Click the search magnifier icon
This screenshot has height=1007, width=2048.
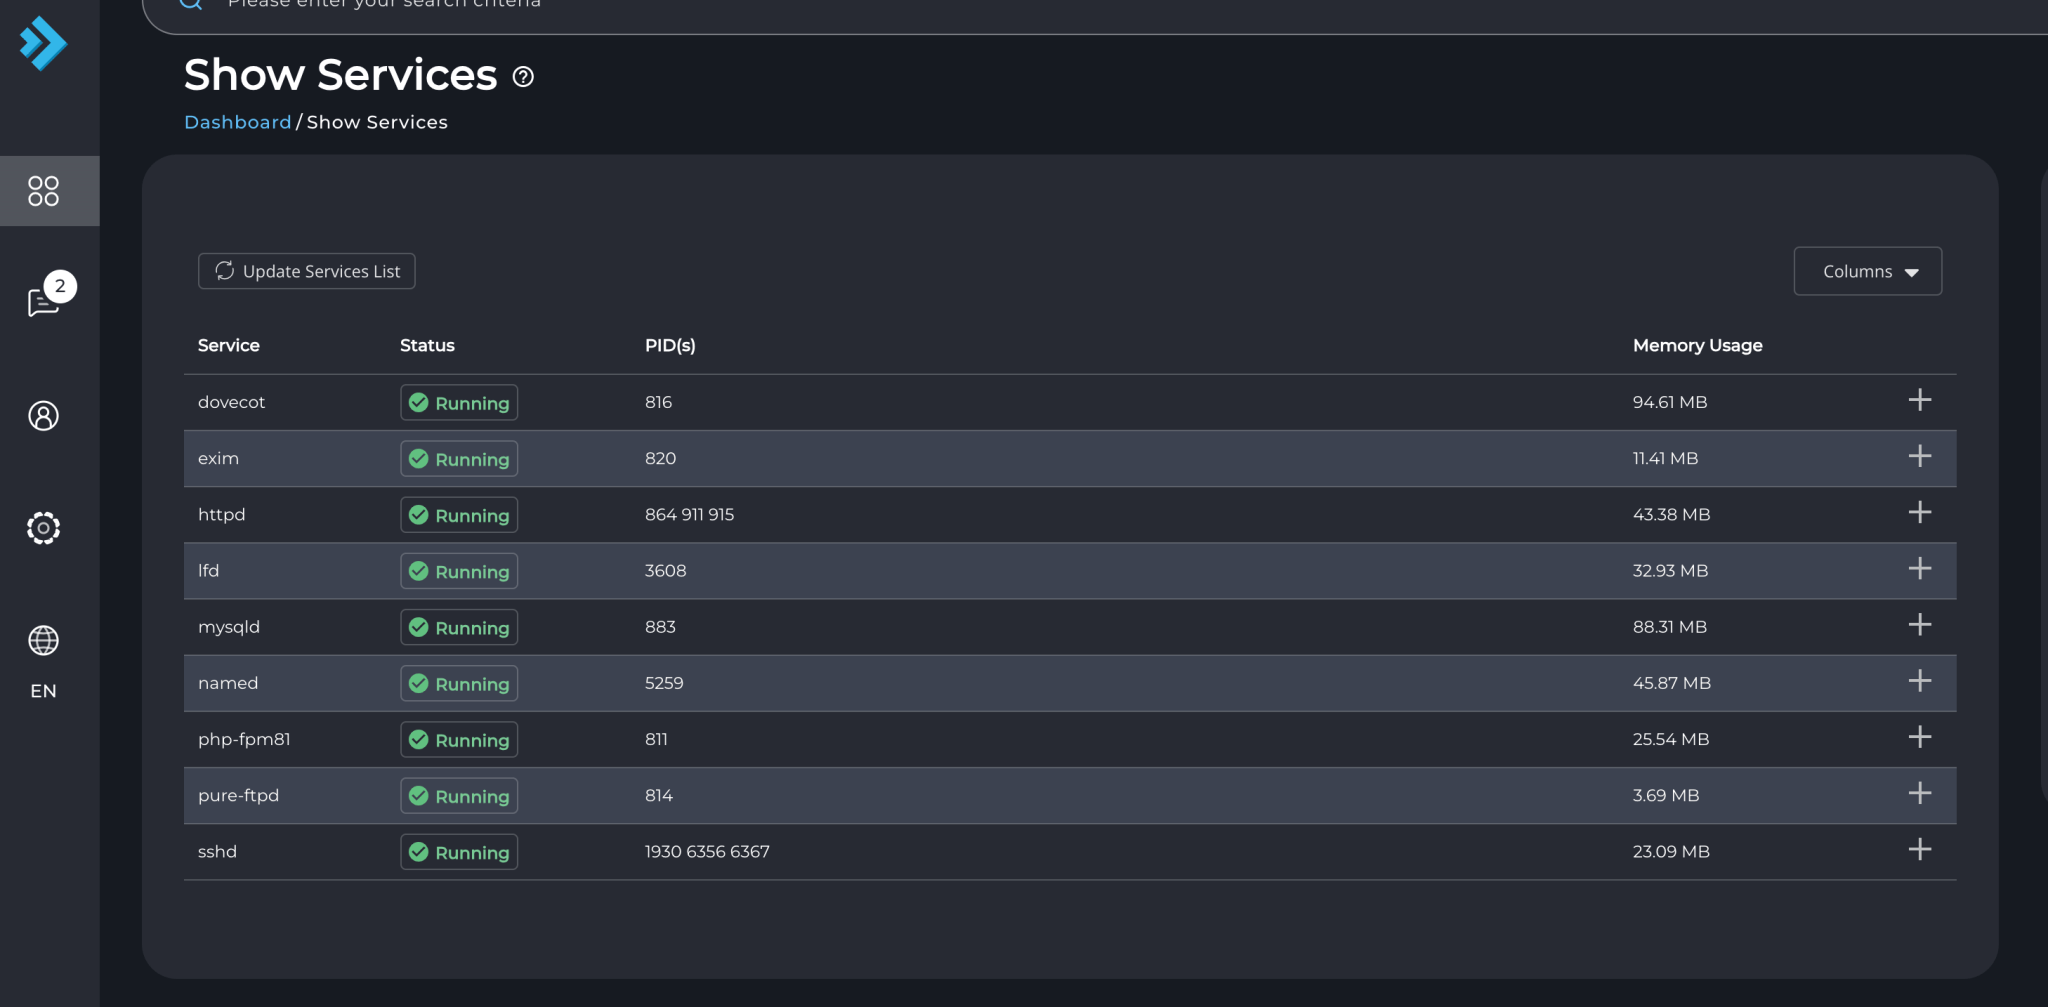[x=191, y=6]
